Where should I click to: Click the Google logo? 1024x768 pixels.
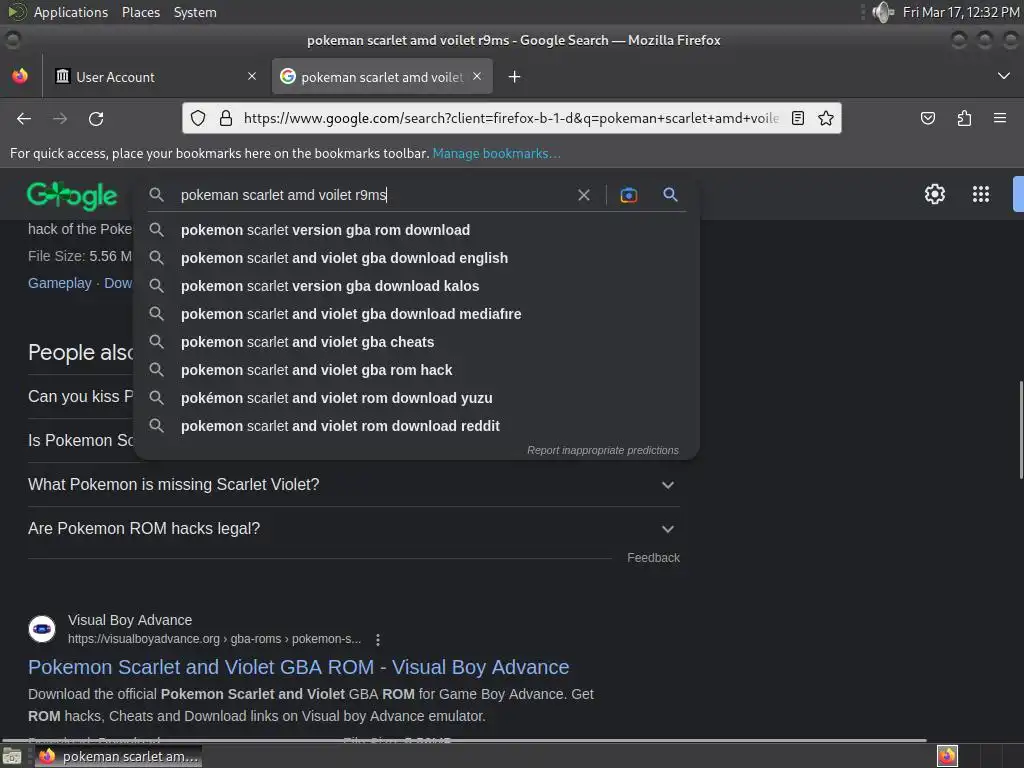[72, 195]
